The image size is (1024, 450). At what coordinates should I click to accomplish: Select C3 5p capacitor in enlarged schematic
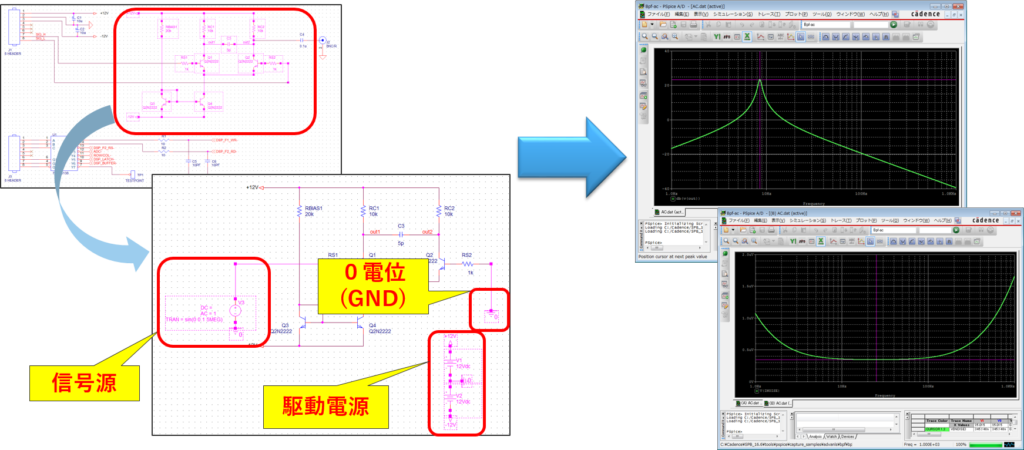coord(401,234)
